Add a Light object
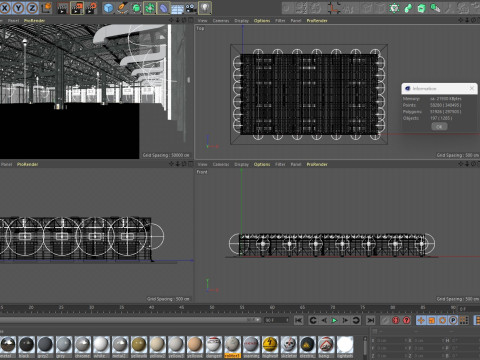 point(205,8)
